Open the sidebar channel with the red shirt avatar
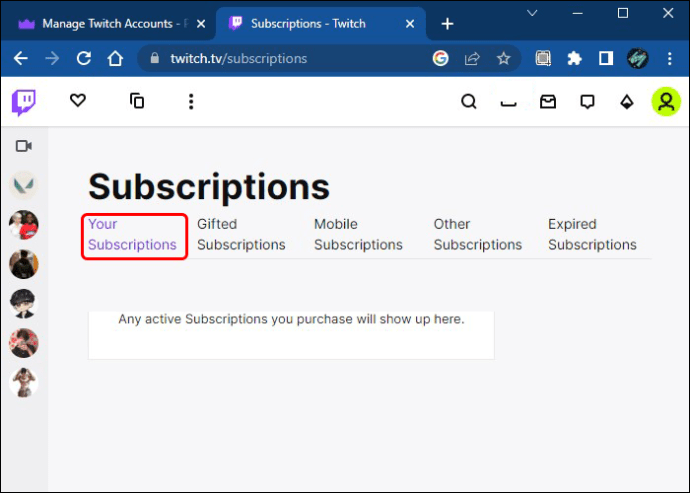Screen dimensions: 690x493 (24, 225)
